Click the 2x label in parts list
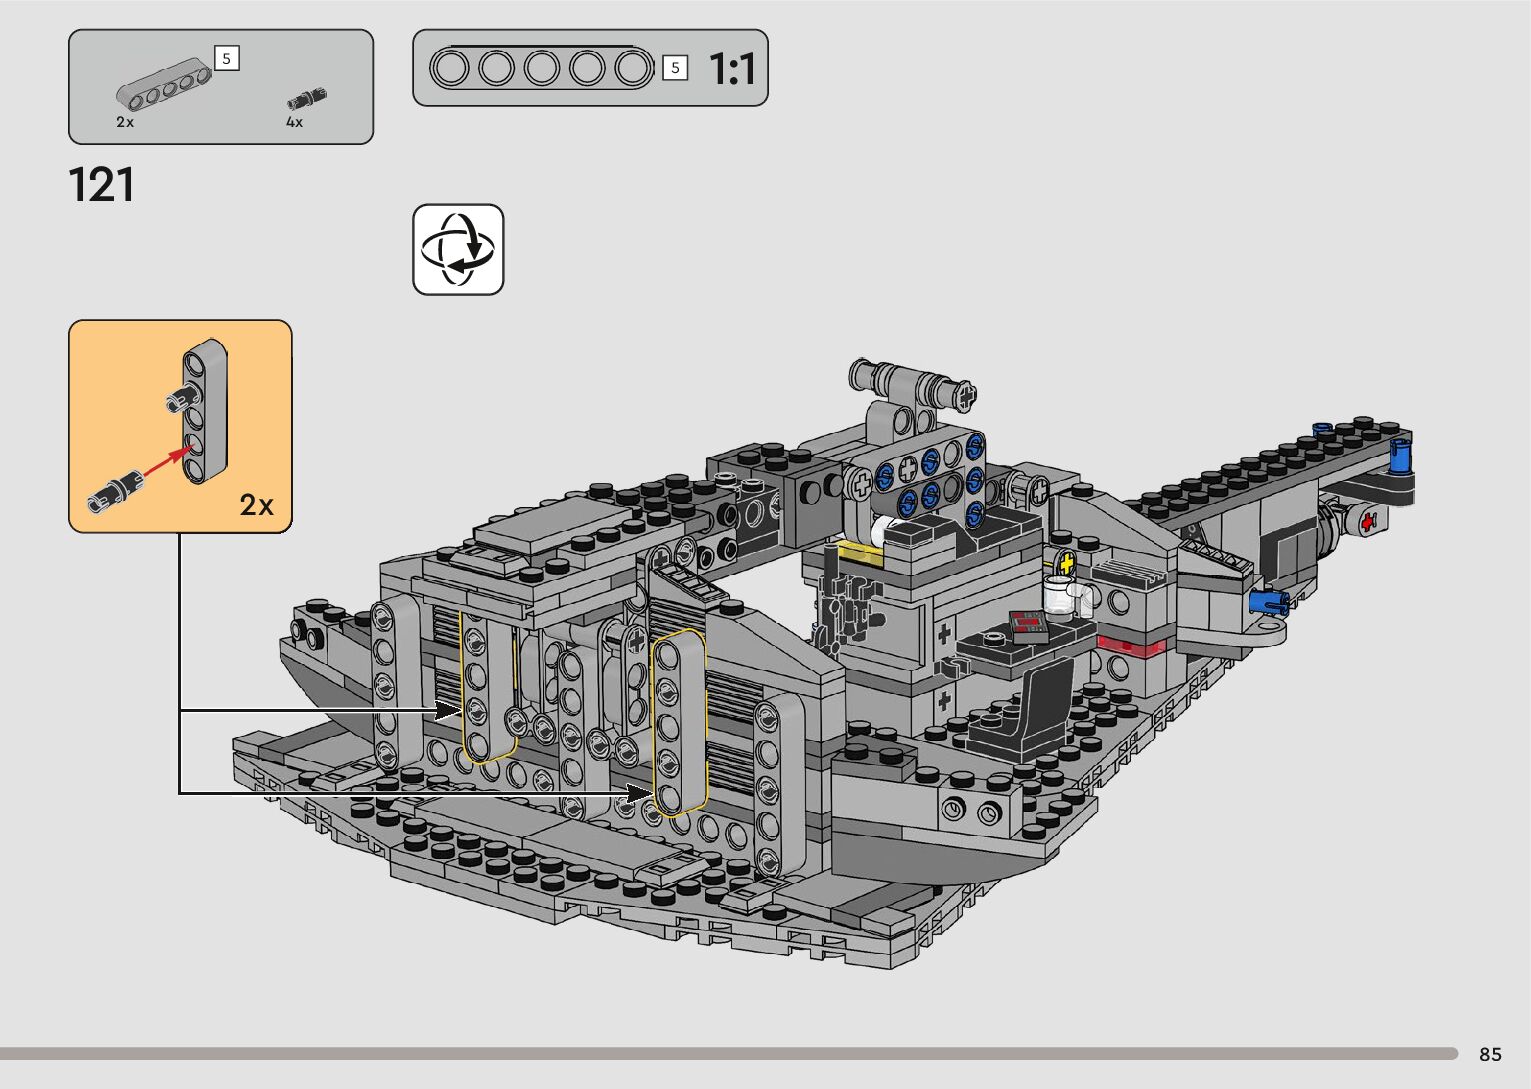The width and height of the screenshot is (1531, 1089). pos(125,122)
